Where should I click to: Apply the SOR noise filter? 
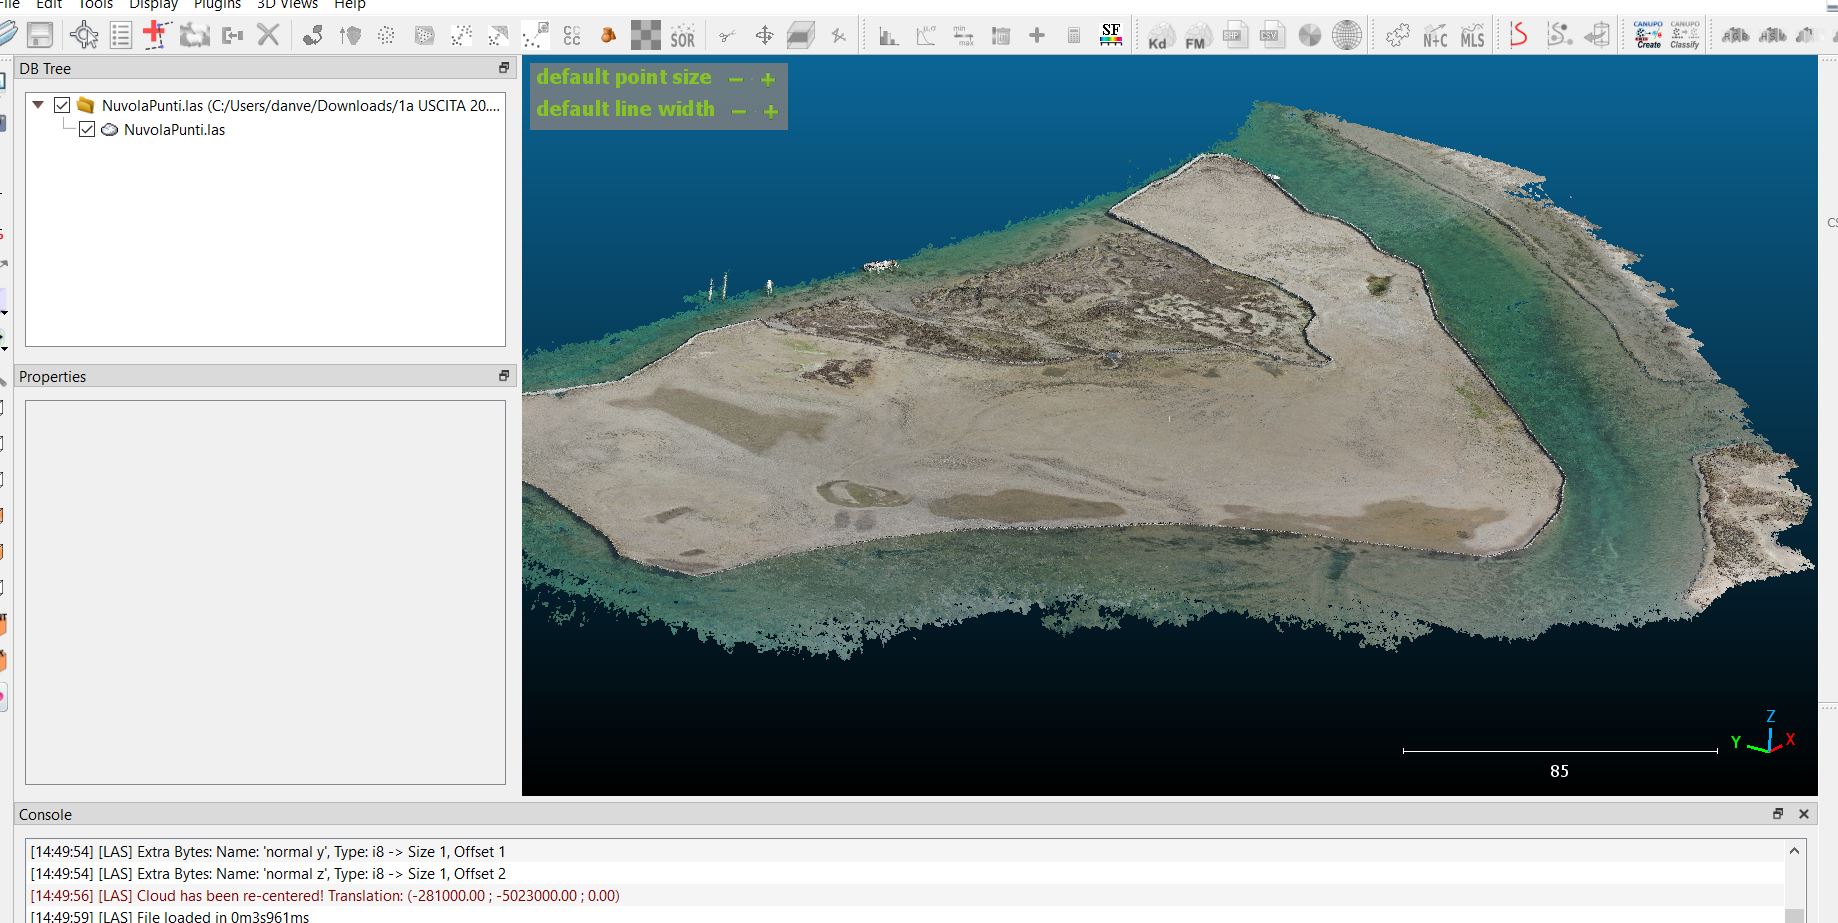tap(681, 33)
